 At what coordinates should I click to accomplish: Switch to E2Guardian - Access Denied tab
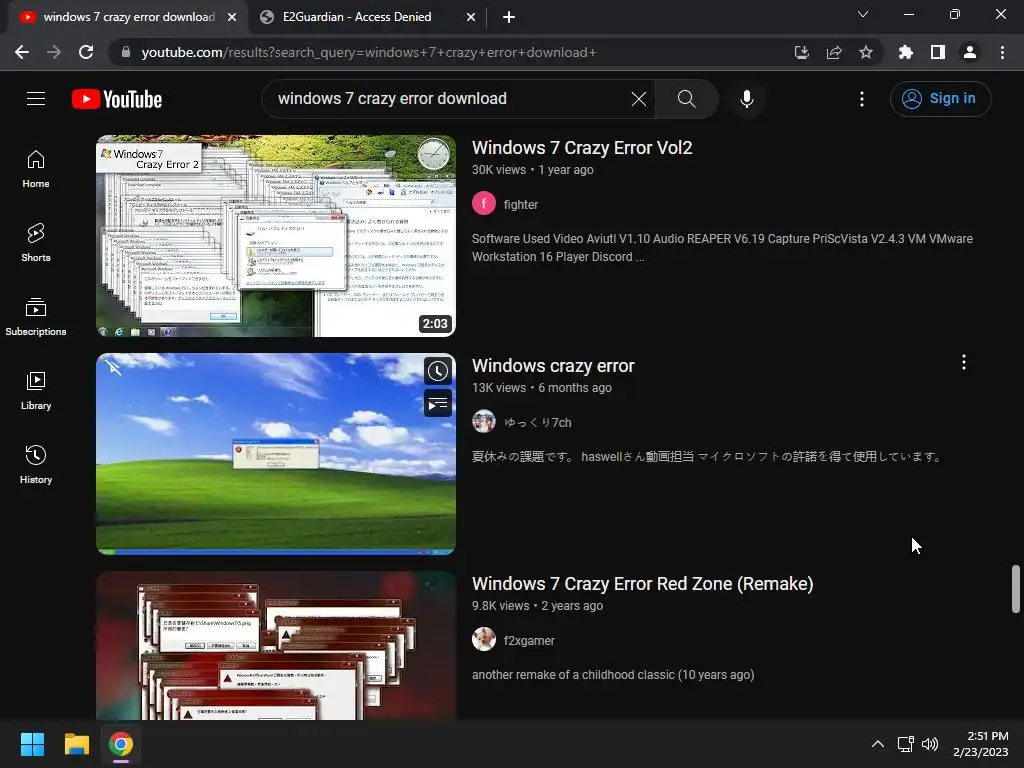pyautogui.click(x=357, y=17)
